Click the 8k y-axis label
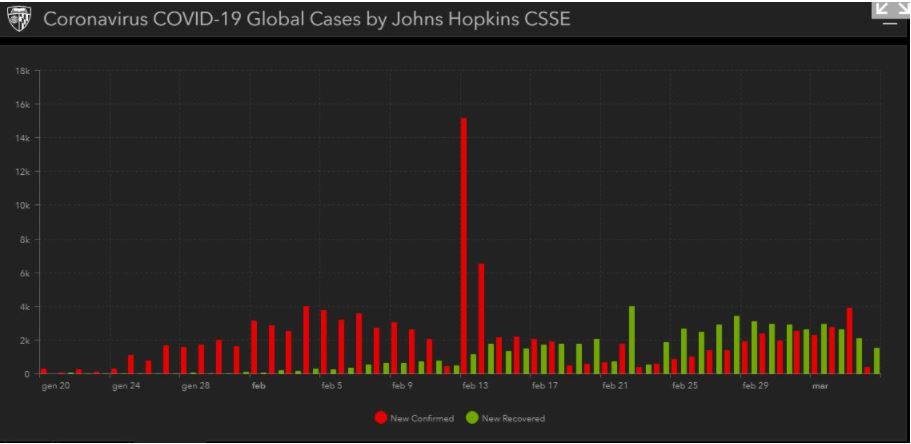The height and width of the screenshot is (444, 911). [x=25, y=239]
